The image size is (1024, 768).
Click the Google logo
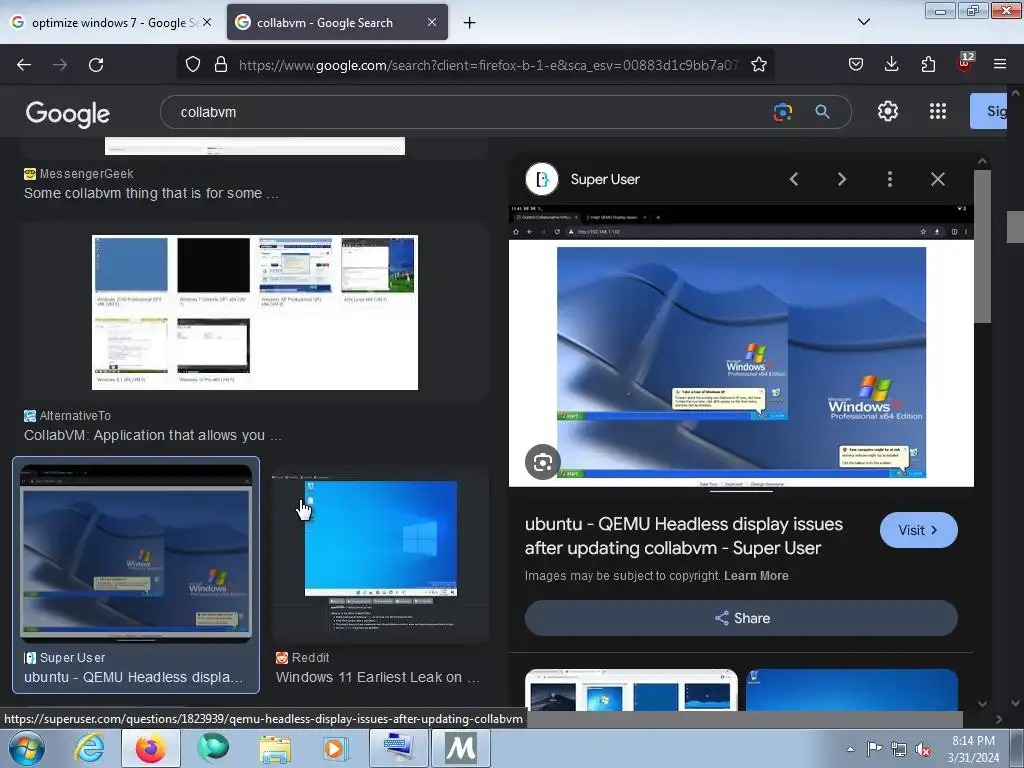[68, 114]
